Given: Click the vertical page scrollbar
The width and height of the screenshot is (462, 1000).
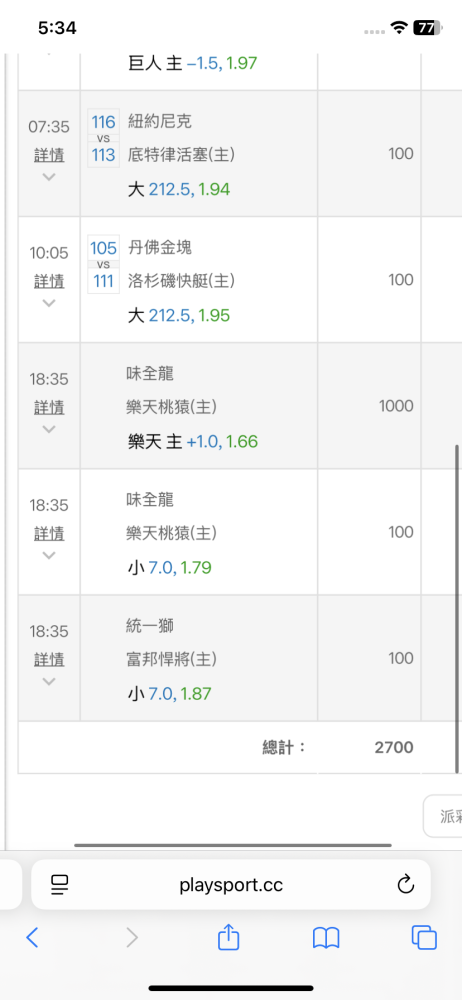Looking at the screenshot, I should [457, 609].
